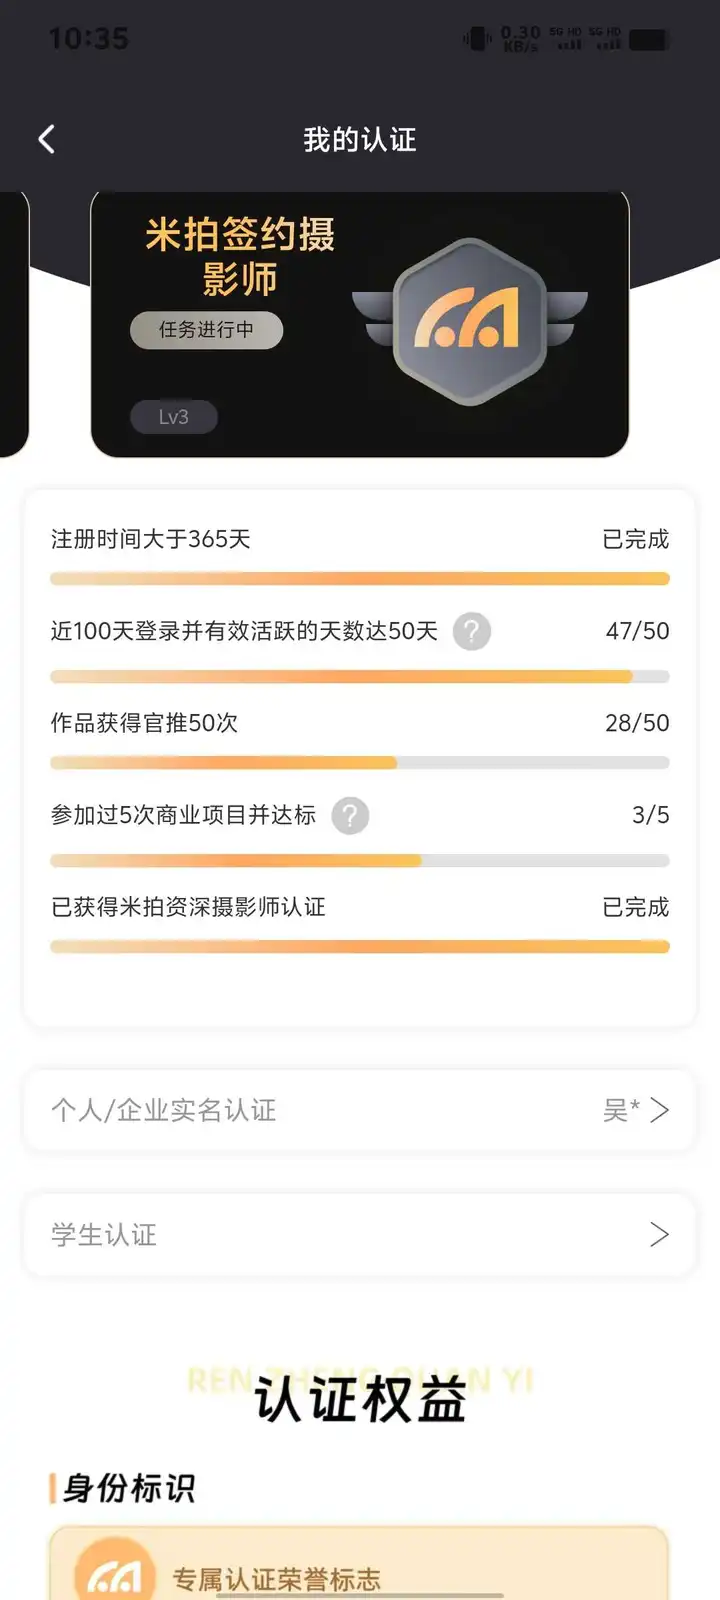Tap the 已完成 status for 注册时间大于365天

coord(635,539)
